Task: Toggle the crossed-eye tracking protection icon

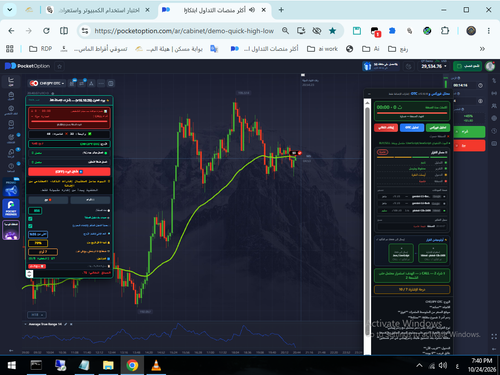Action: pyautogui.click(x=317, y=31)
